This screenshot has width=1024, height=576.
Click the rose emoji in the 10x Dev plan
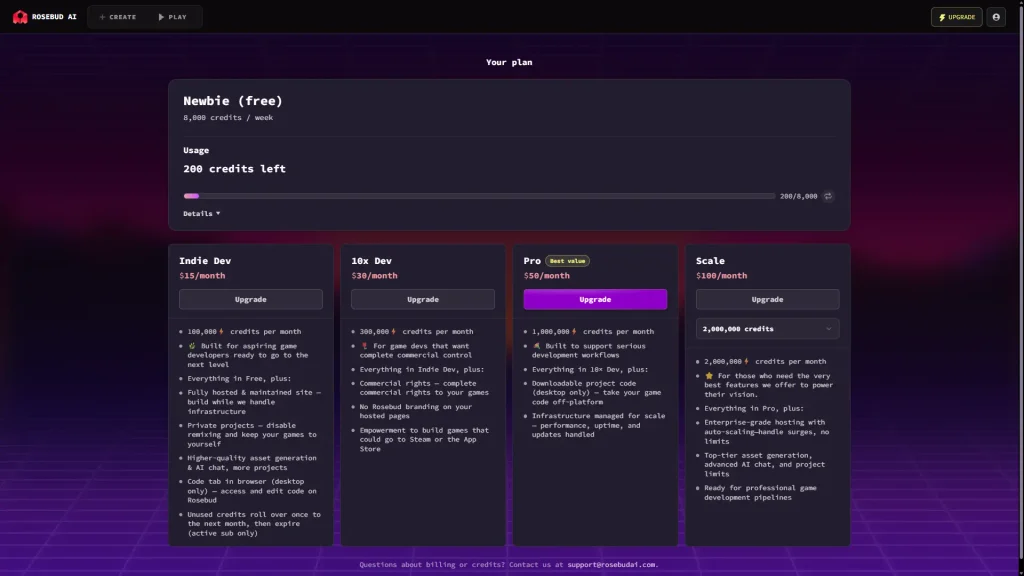coord(364,346)
